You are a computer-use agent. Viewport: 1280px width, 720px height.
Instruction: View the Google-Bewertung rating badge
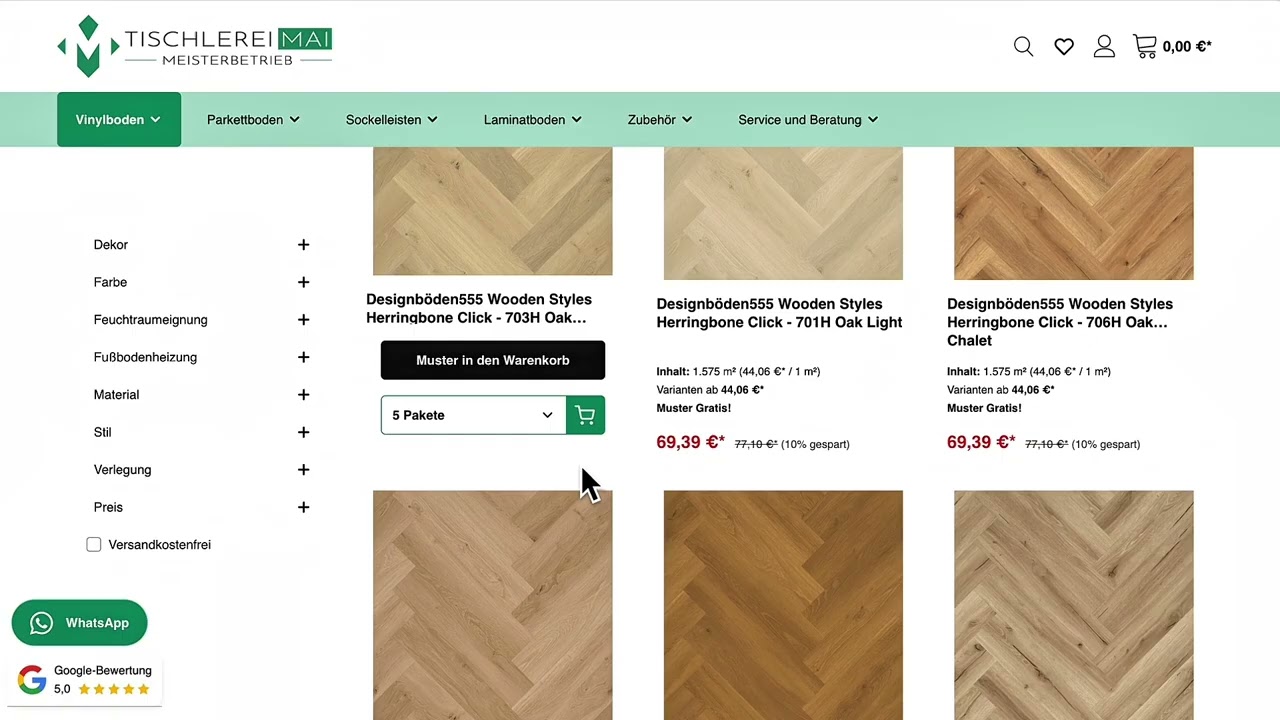click(x=85, y=680)
